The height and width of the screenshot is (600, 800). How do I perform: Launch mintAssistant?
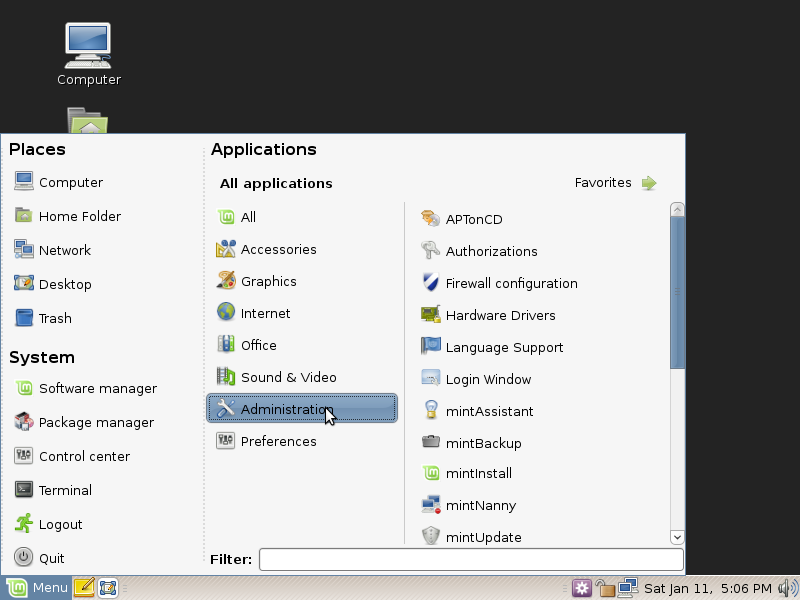tap(477, 411)
